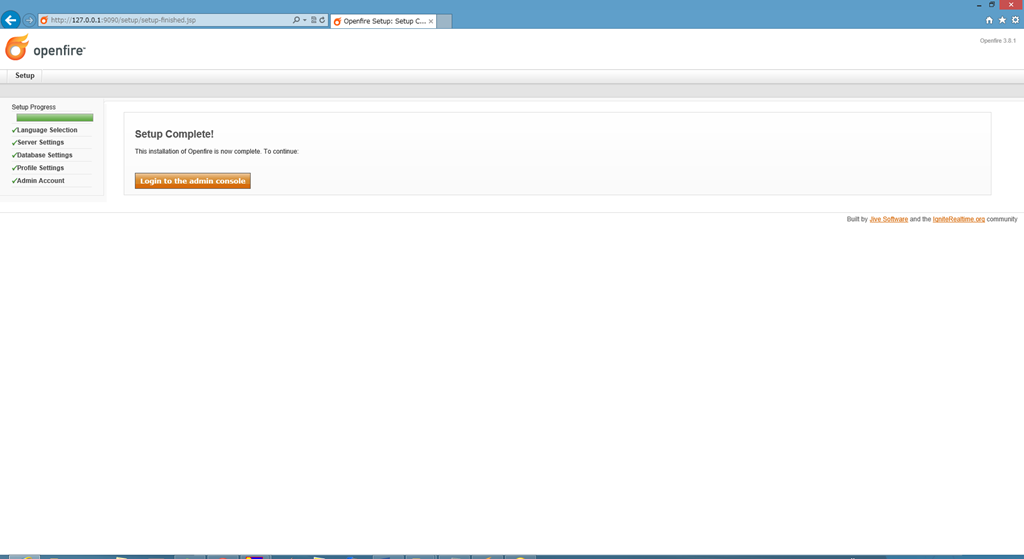This screenshot has height=559, width=1024.
Task: Go back with the browser back arrow
Action: [10, 20]
